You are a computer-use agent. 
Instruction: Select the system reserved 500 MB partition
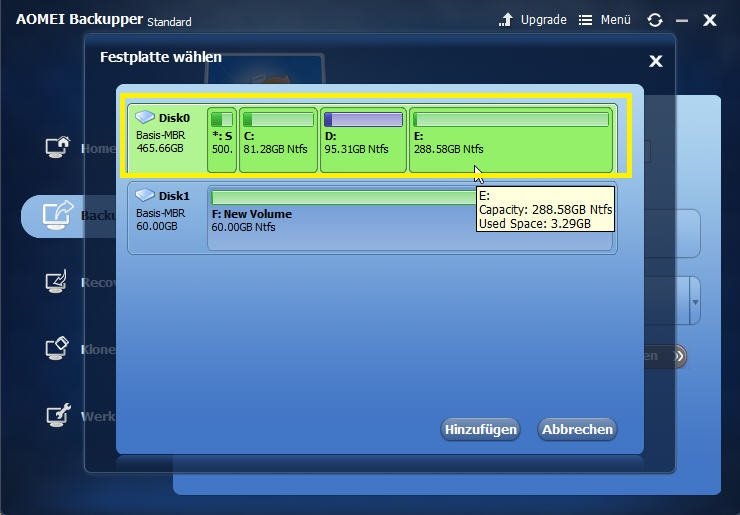pyautogui.click(x=222, y=140)
